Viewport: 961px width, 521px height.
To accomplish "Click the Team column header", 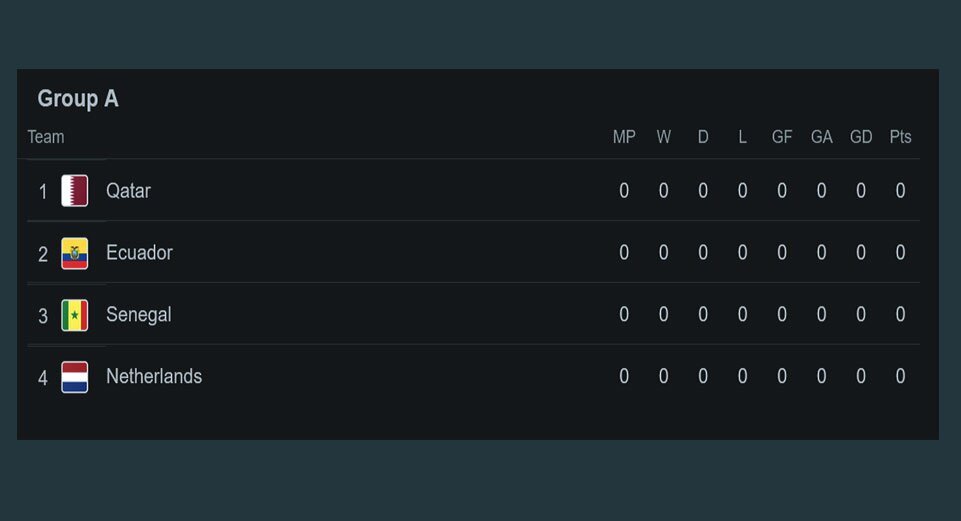I will [x=46, y=137].
